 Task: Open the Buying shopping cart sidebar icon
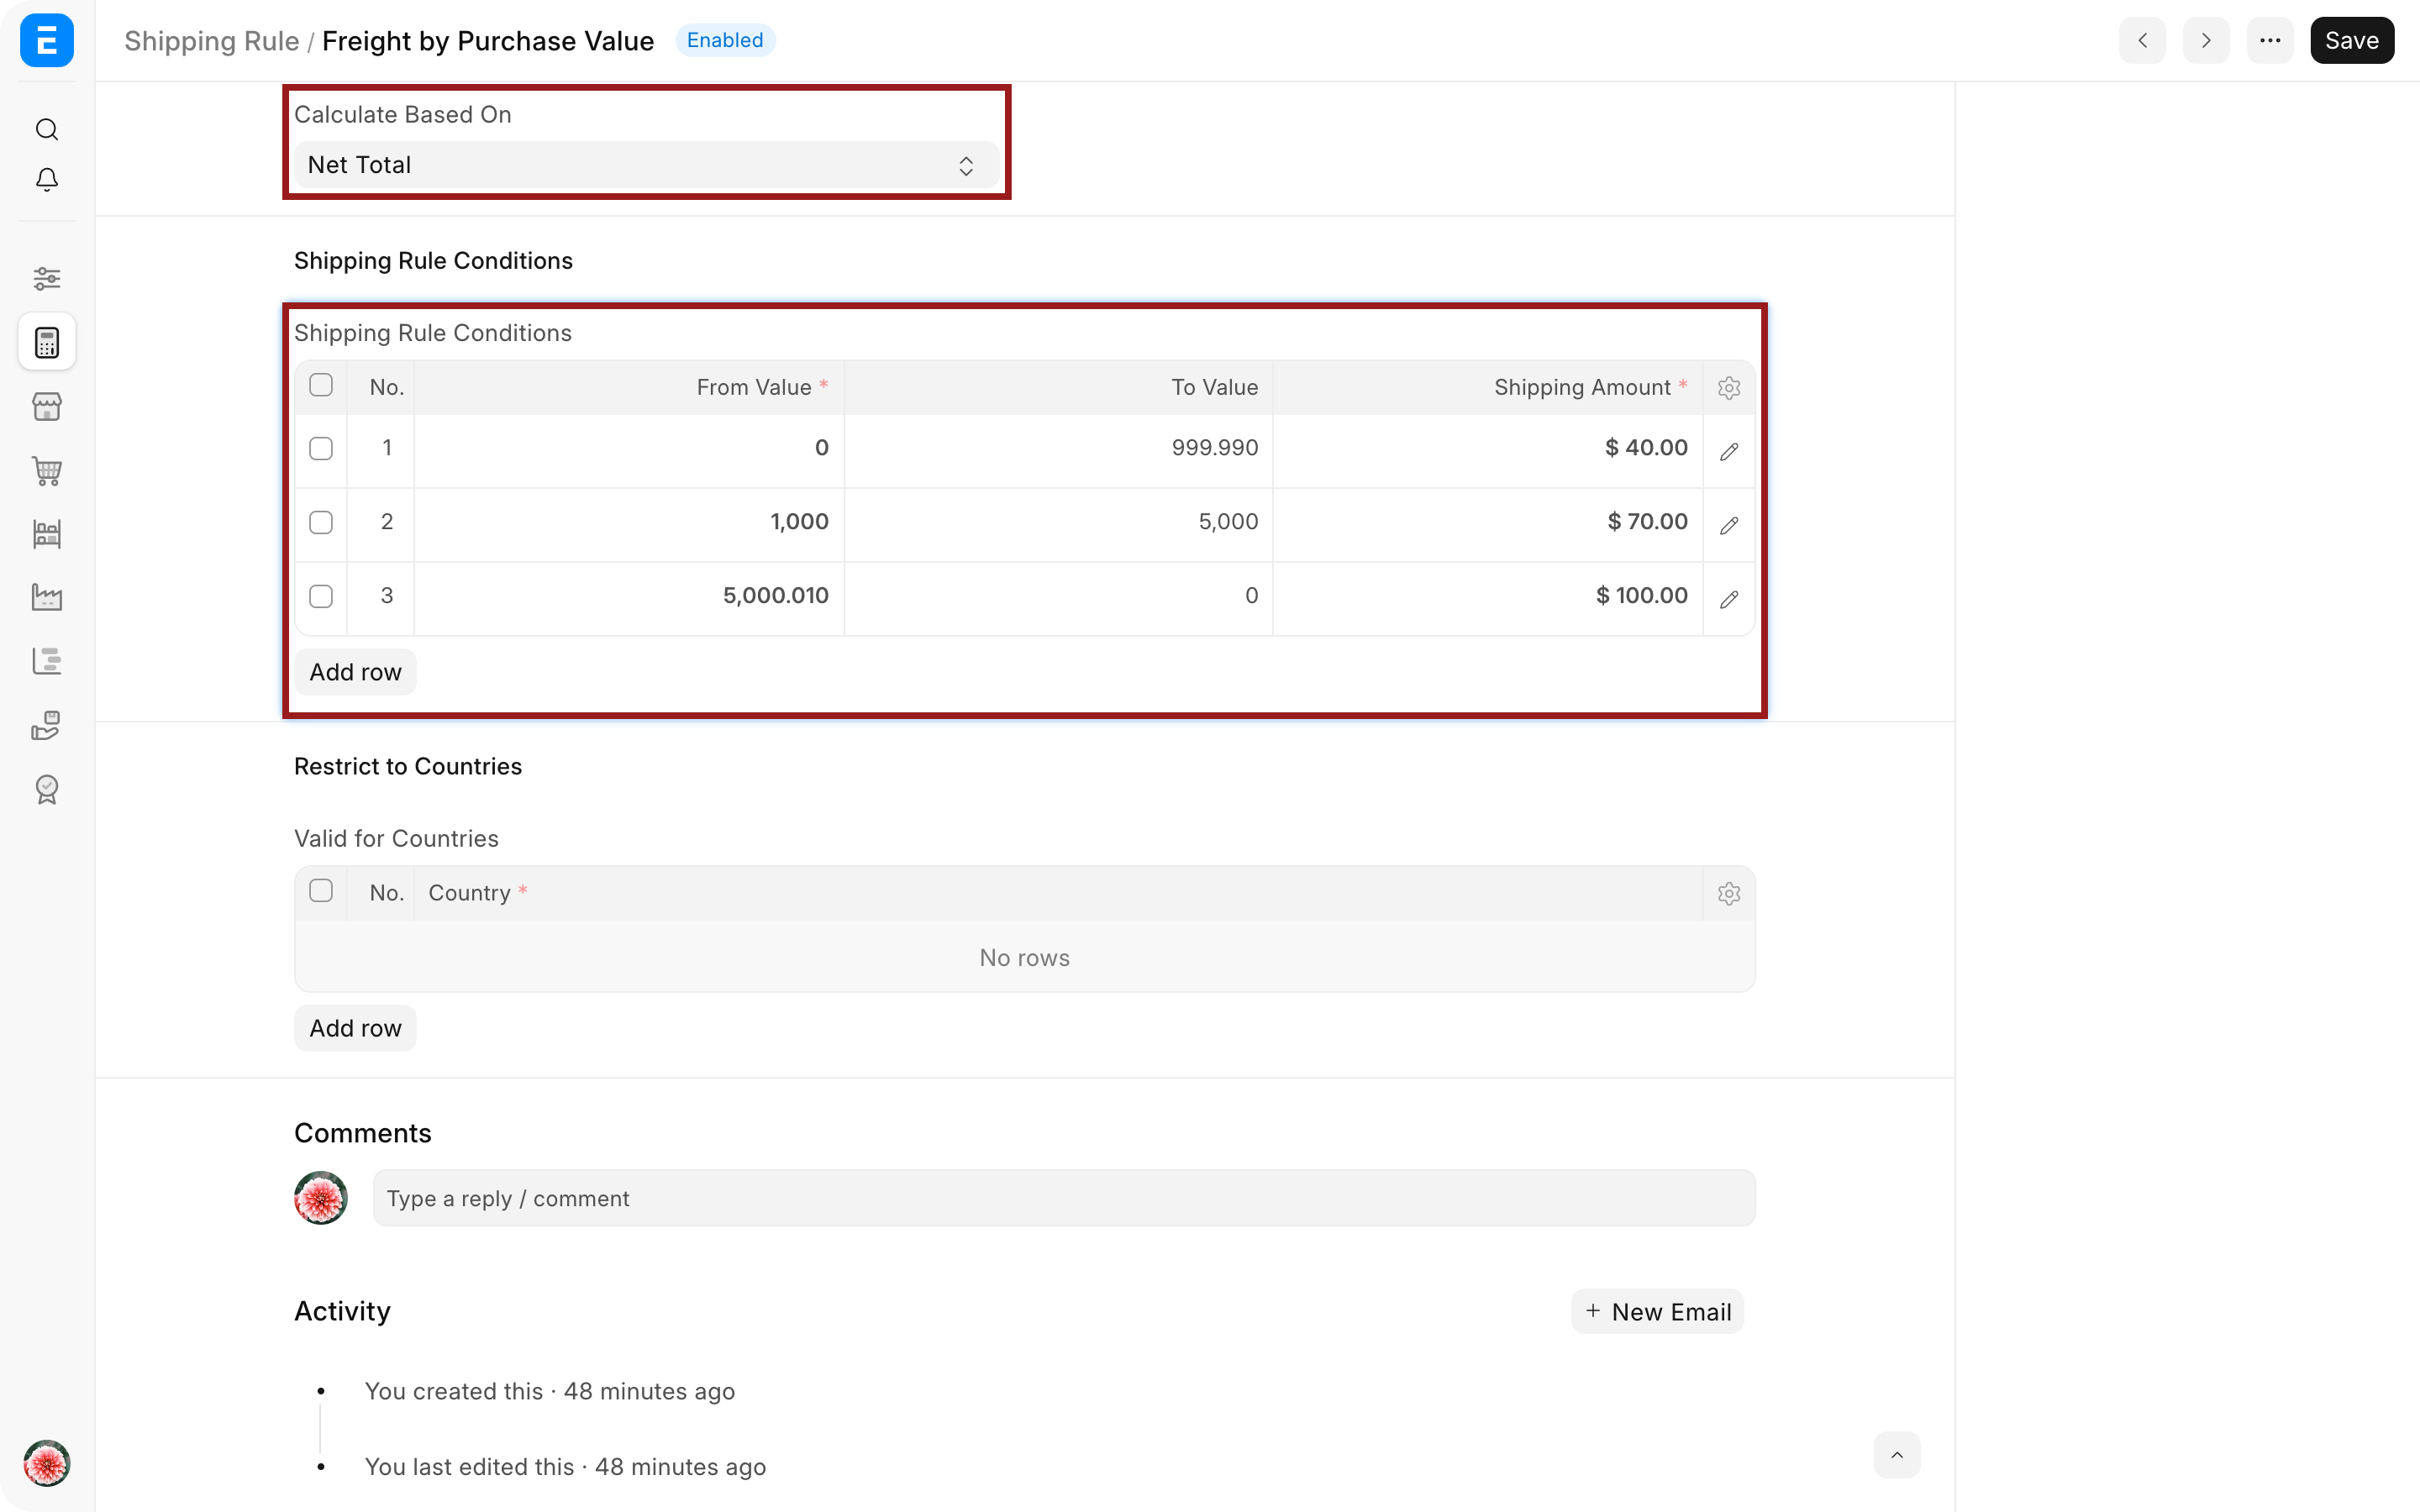click(47, 470)
